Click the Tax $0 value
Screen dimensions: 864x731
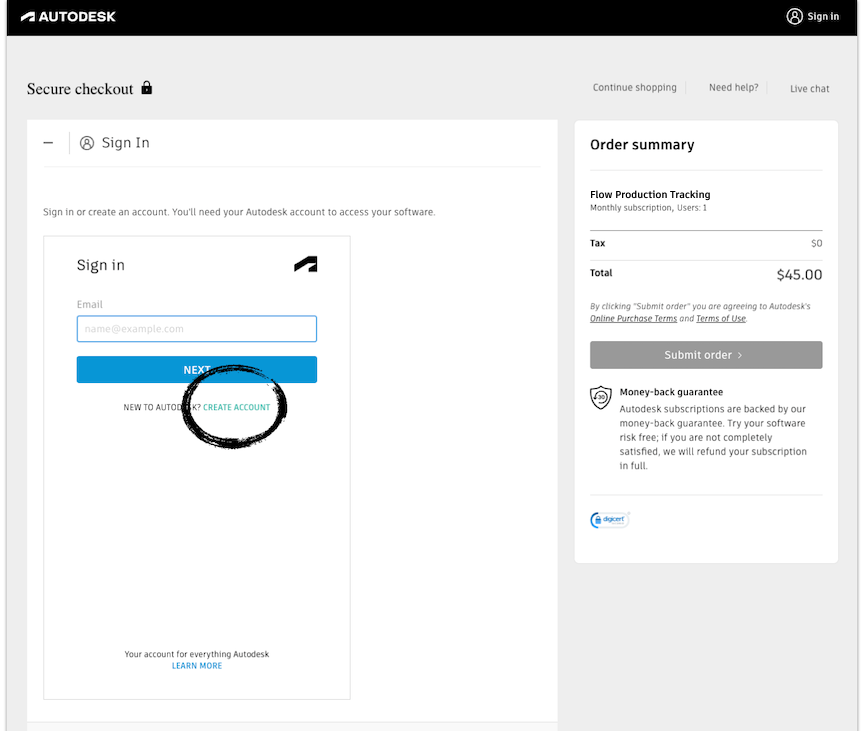coord(817,243)
